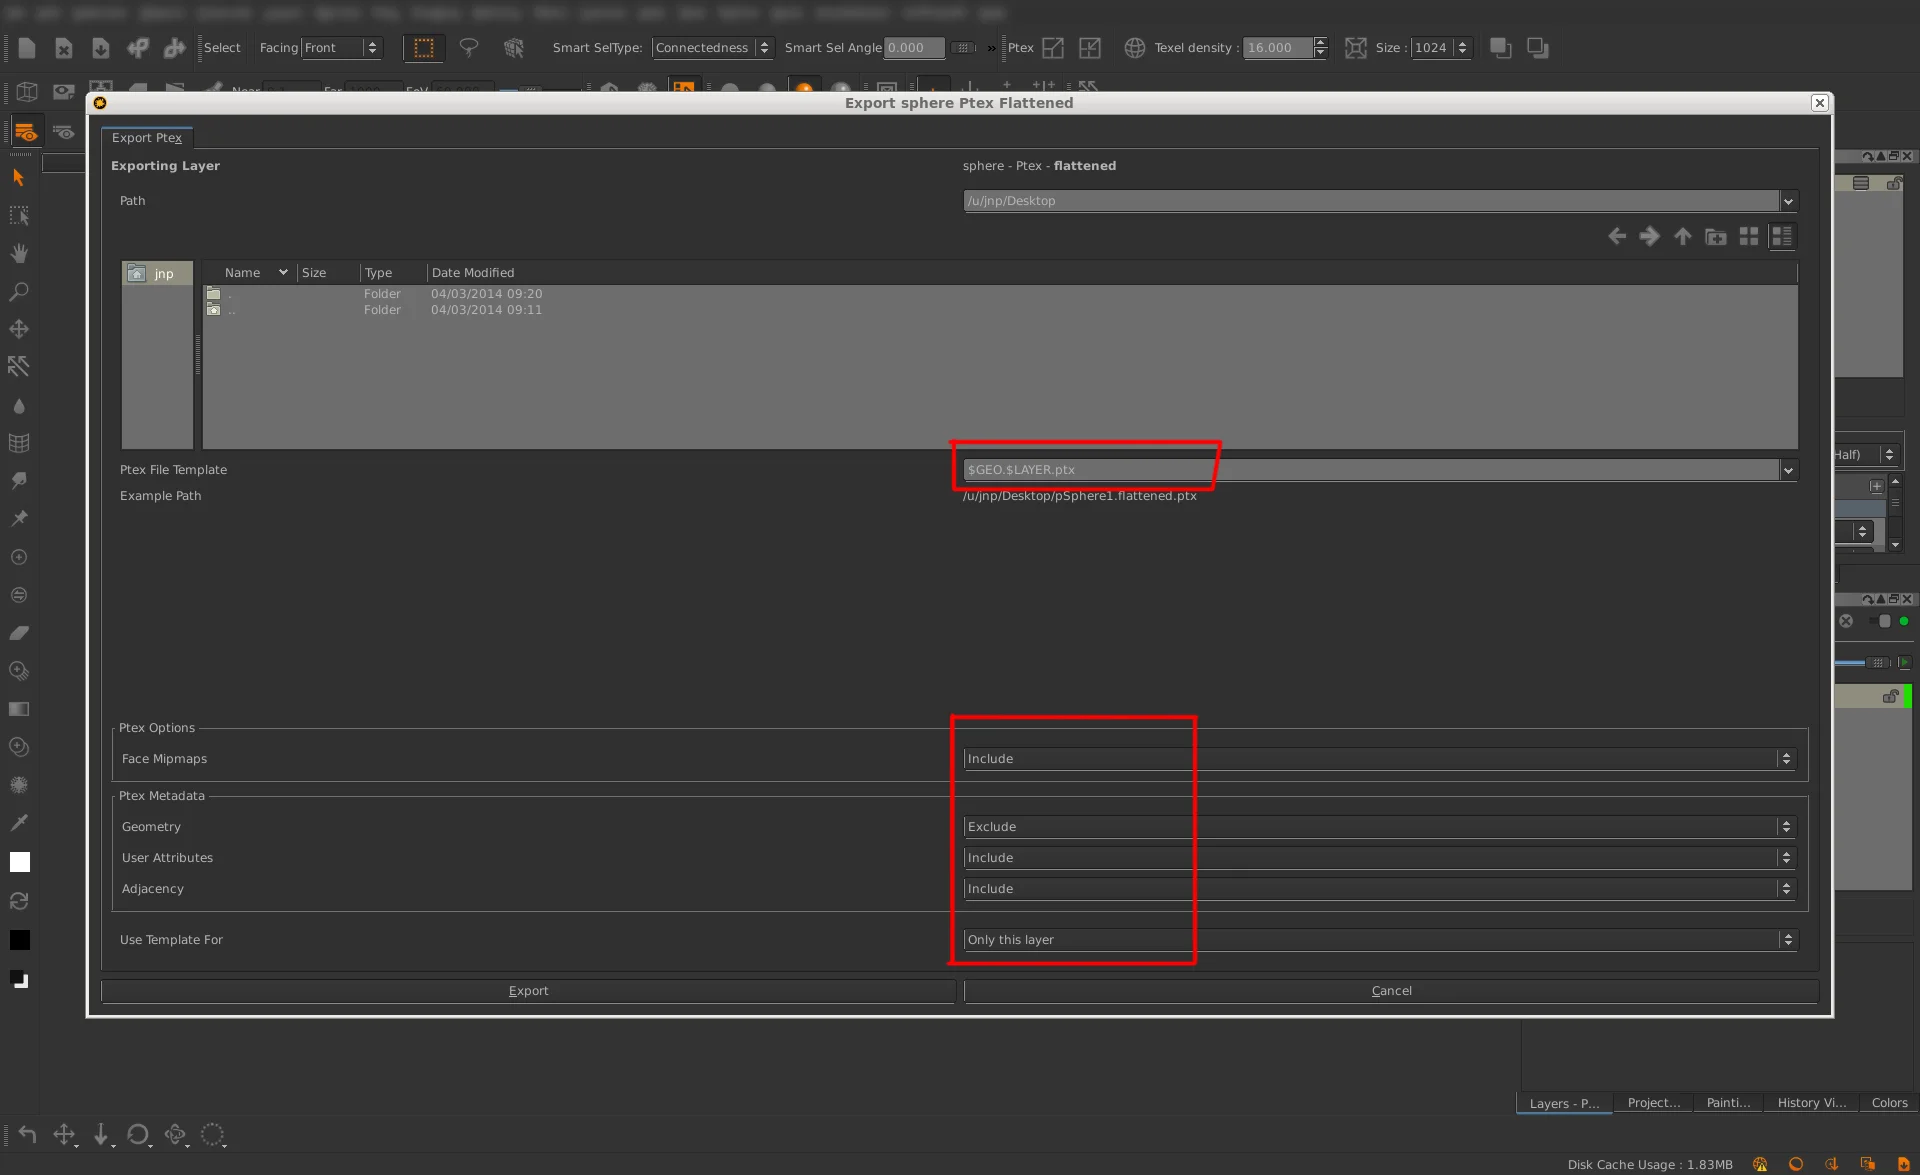The height and width of the screenshot is (1175, 1920).
Task: Click the close project icon with X
Action: coord(63,48)
